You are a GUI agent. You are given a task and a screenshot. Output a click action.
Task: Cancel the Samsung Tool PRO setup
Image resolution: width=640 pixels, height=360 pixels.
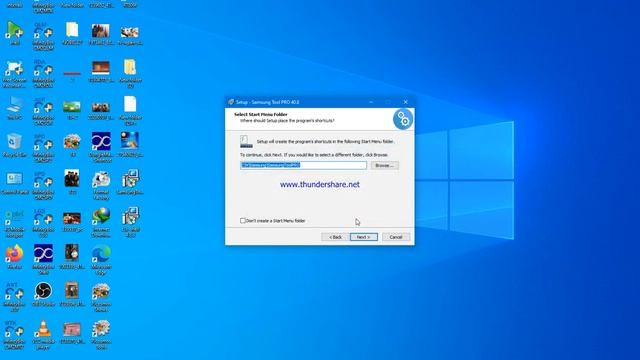pos(396,237)
